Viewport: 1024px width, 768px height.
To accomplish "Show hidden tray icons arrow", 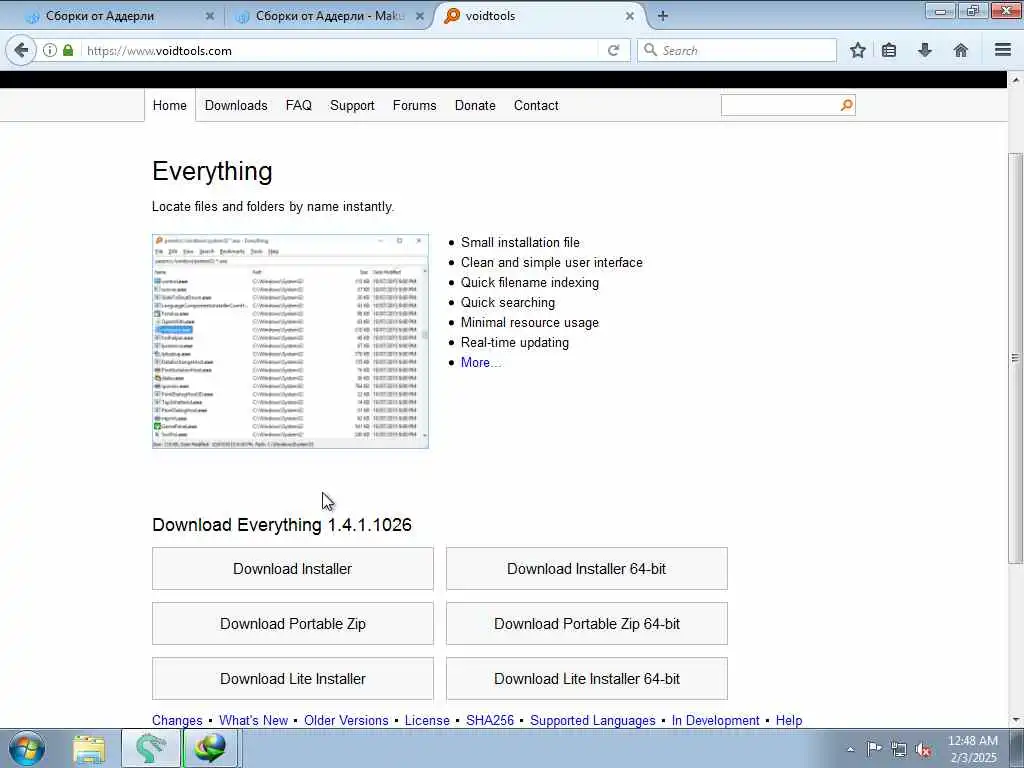I will (850, 749).
